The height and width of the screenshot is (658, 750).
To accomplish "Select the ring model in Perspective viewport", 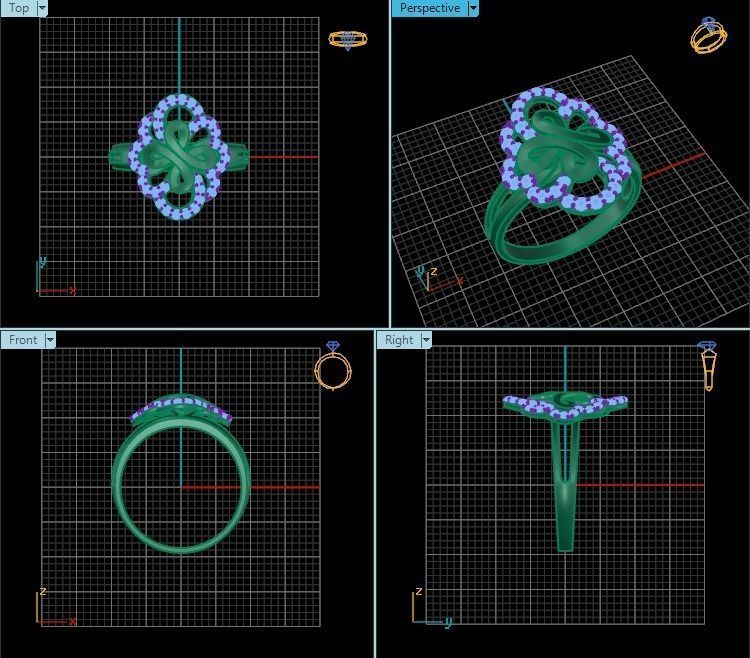I will coord(563,177).
